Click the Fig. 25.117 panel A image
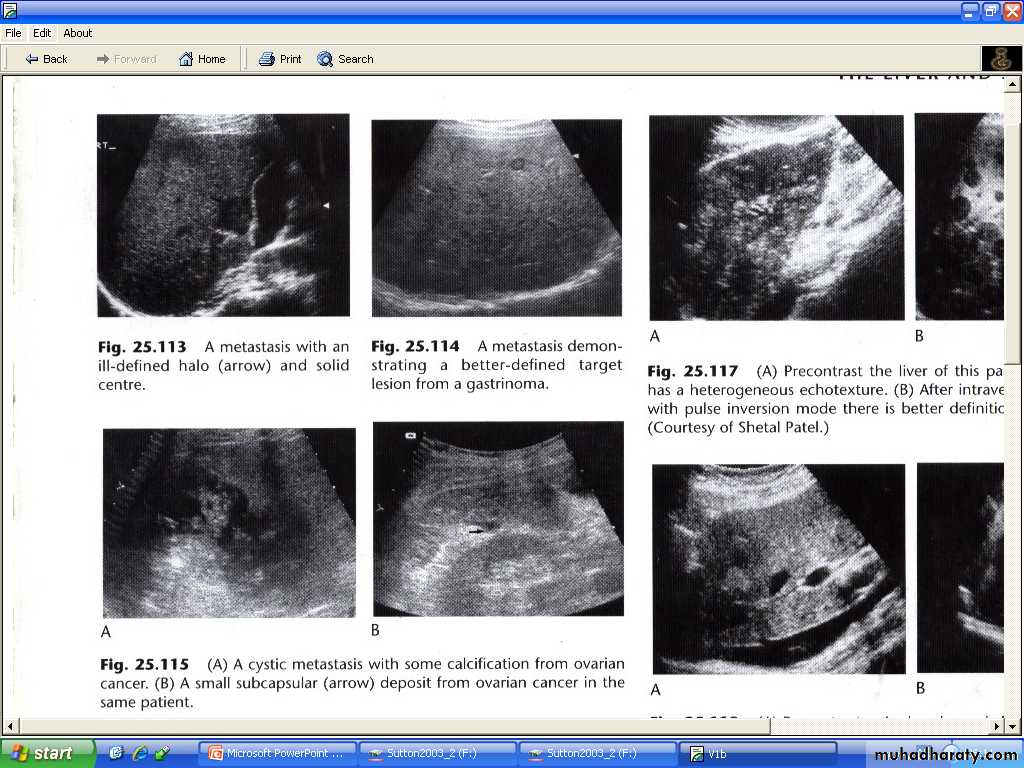Screen dimensions: 1024x768 [776, 217]
